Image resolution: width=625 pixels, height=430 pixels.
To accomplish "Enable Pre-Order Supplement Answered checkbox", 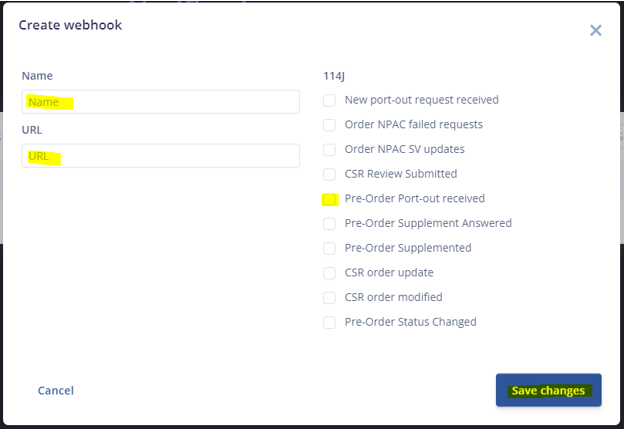I will click(329, 223).
